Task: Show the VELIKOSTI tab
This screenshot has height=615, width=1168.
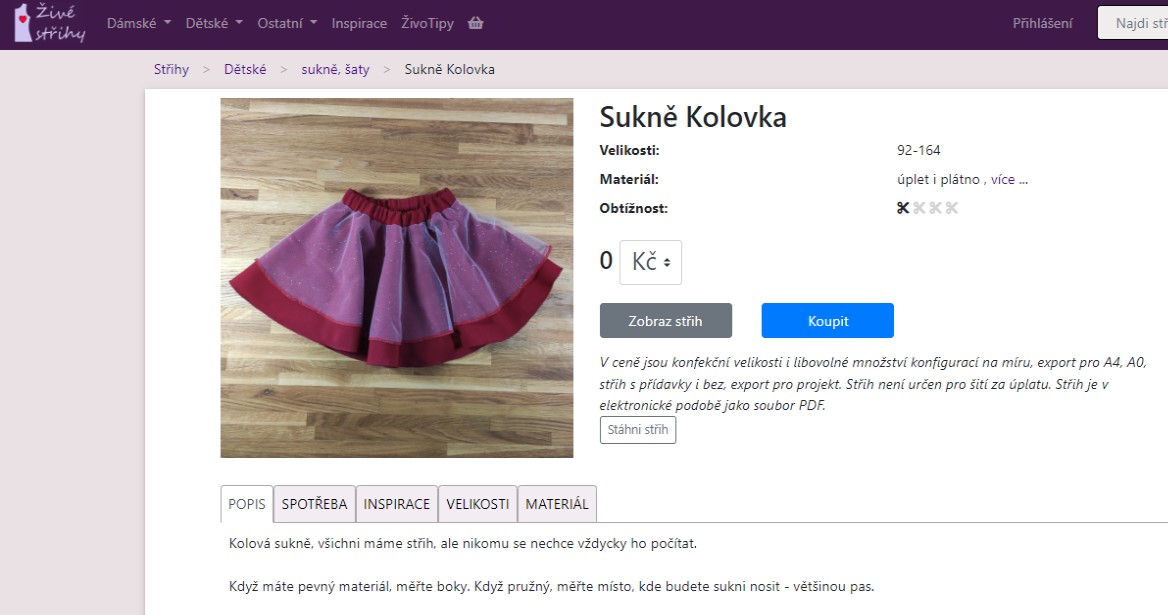Action: tap(477, 504)
